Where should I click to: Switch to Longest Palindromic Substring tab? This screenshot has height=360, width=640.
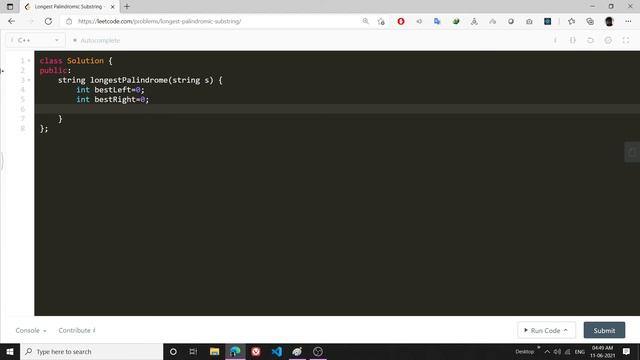[69, 7]
